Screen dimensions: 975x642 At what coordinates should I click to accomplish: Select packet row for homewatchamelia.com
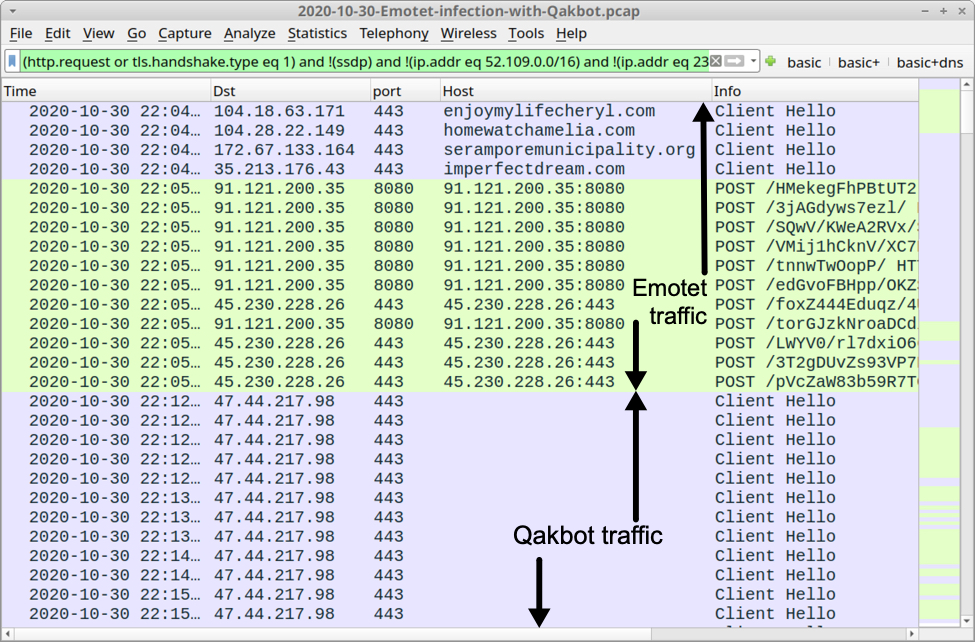click(460, 131)
